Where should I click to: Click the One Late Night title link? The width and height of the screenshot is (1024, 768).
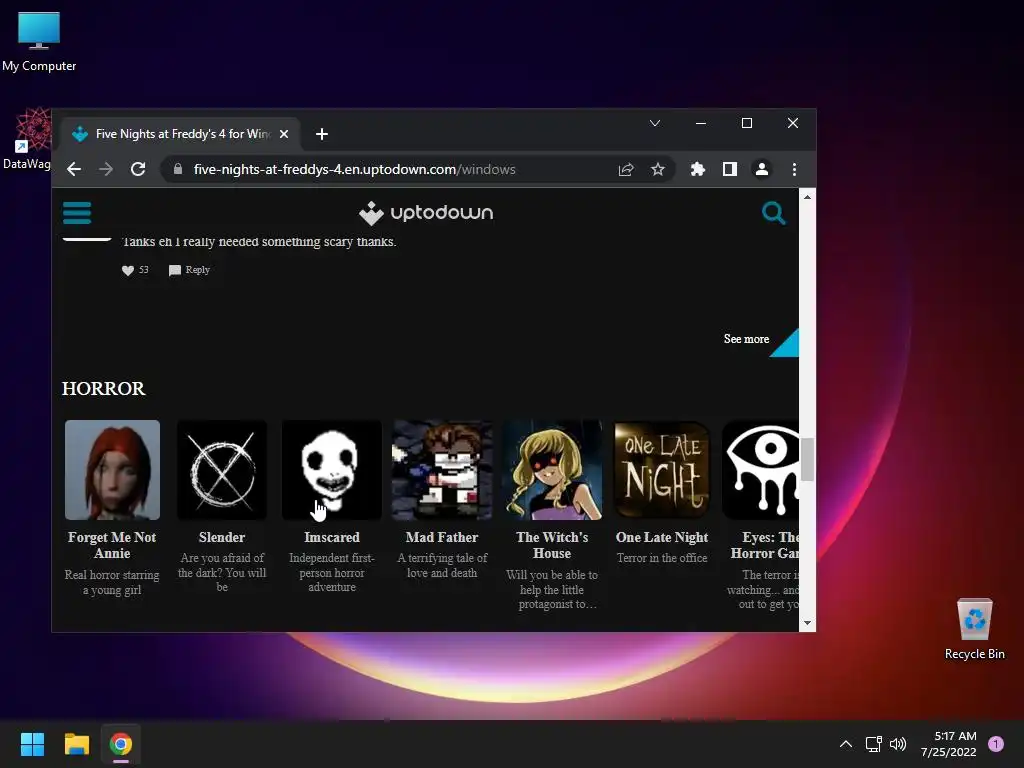(x=662, y=537)
